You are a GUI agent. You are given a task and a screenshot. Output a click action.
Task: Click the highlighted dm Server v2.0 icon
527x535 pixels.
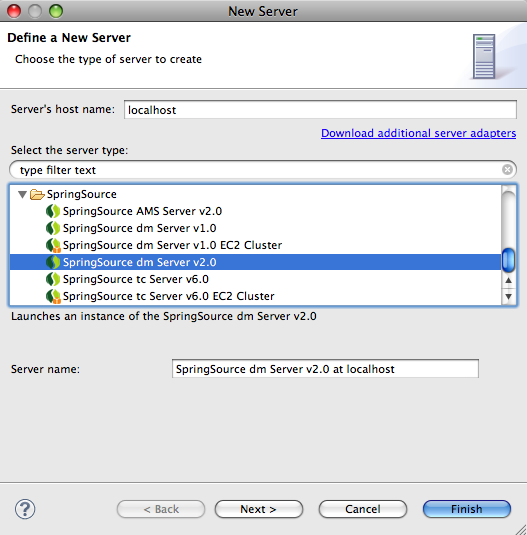pos(53,262)
